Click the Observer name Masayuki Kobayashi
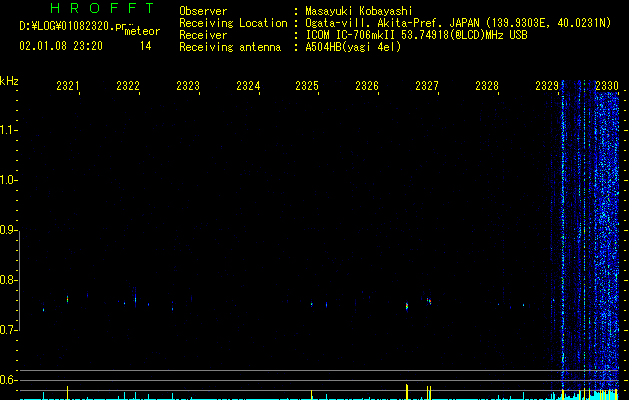The width and height of the screenshot is (629, 400). coord(359,11)
